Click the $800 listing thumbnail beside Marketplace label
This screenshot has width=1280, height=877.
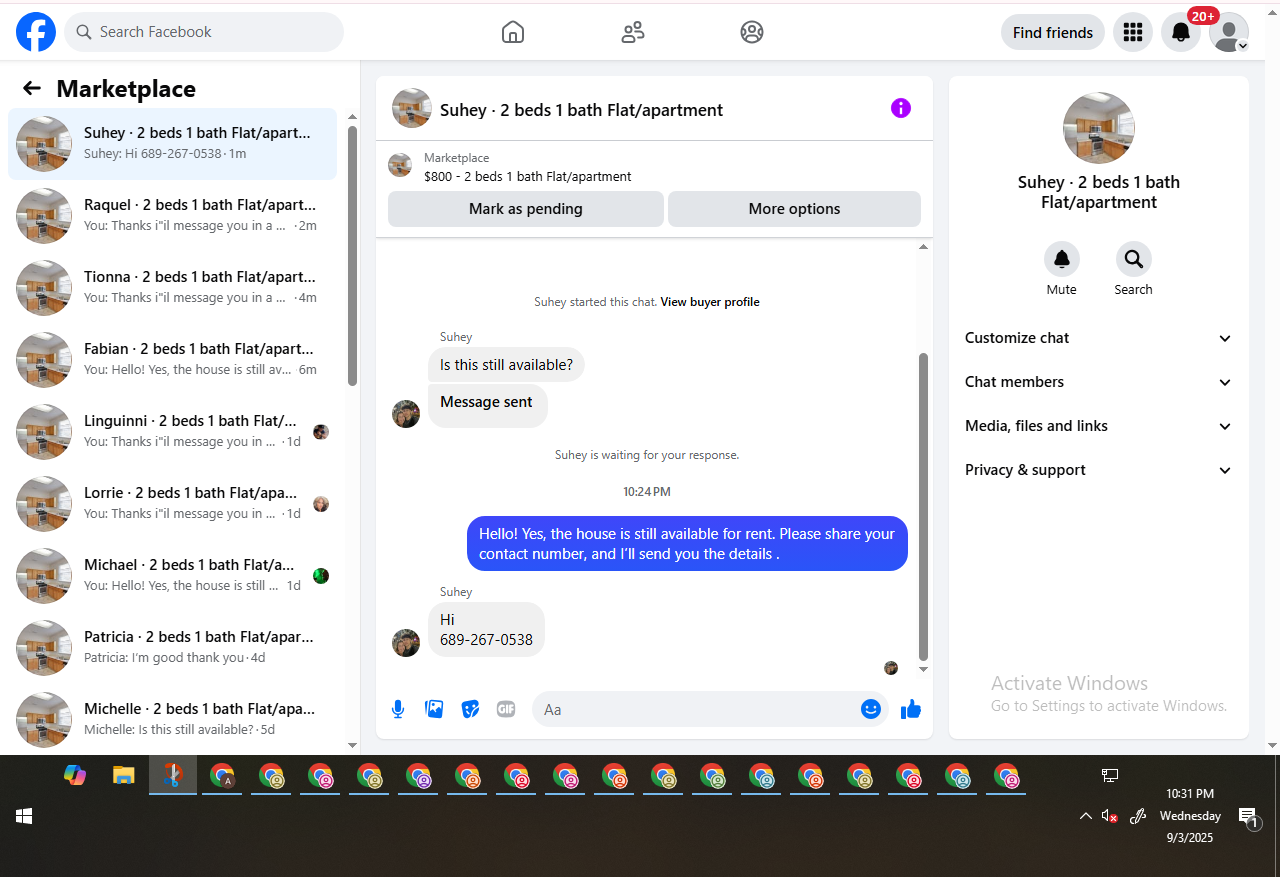[x=400, y=165]
